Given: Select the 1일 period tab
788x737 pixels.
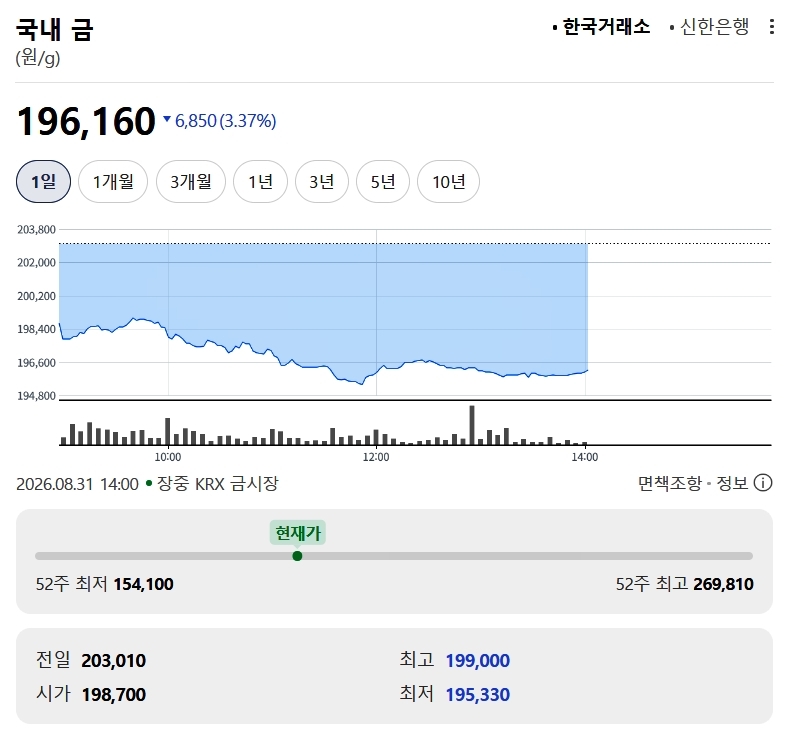Looking at the screenshot, I should pos(44,181).
